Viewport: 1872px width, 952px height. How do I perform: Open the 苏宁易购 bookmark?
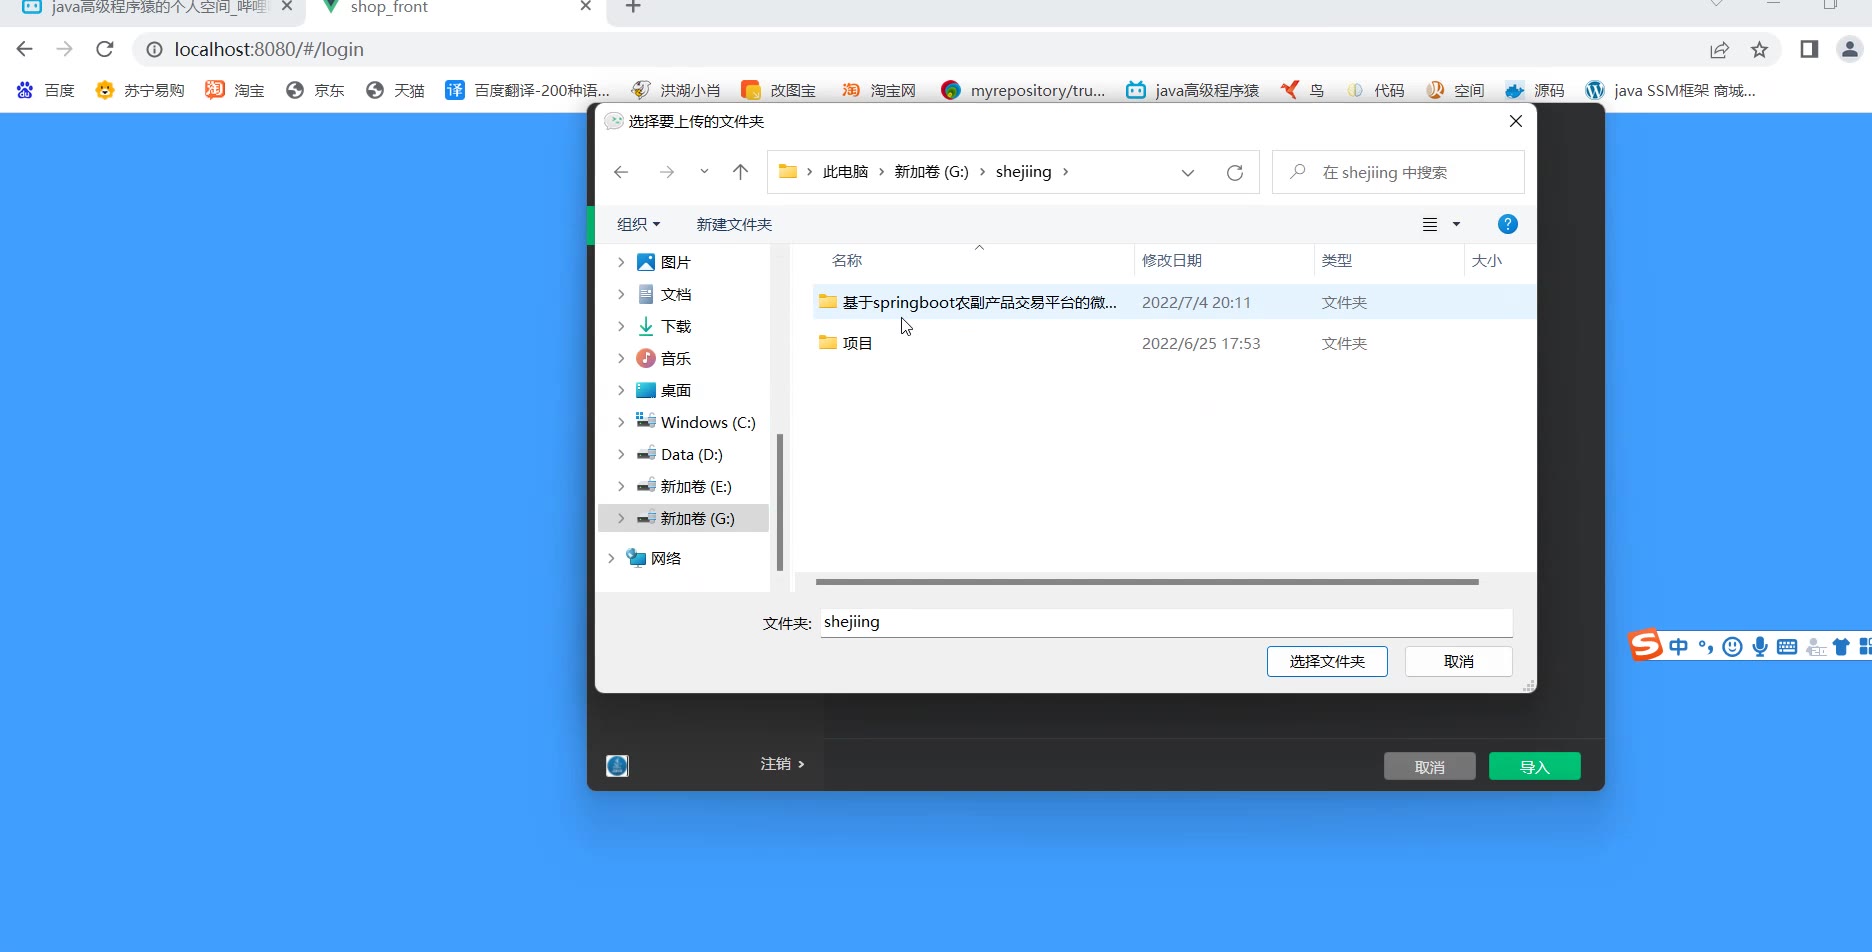point(140,90)
